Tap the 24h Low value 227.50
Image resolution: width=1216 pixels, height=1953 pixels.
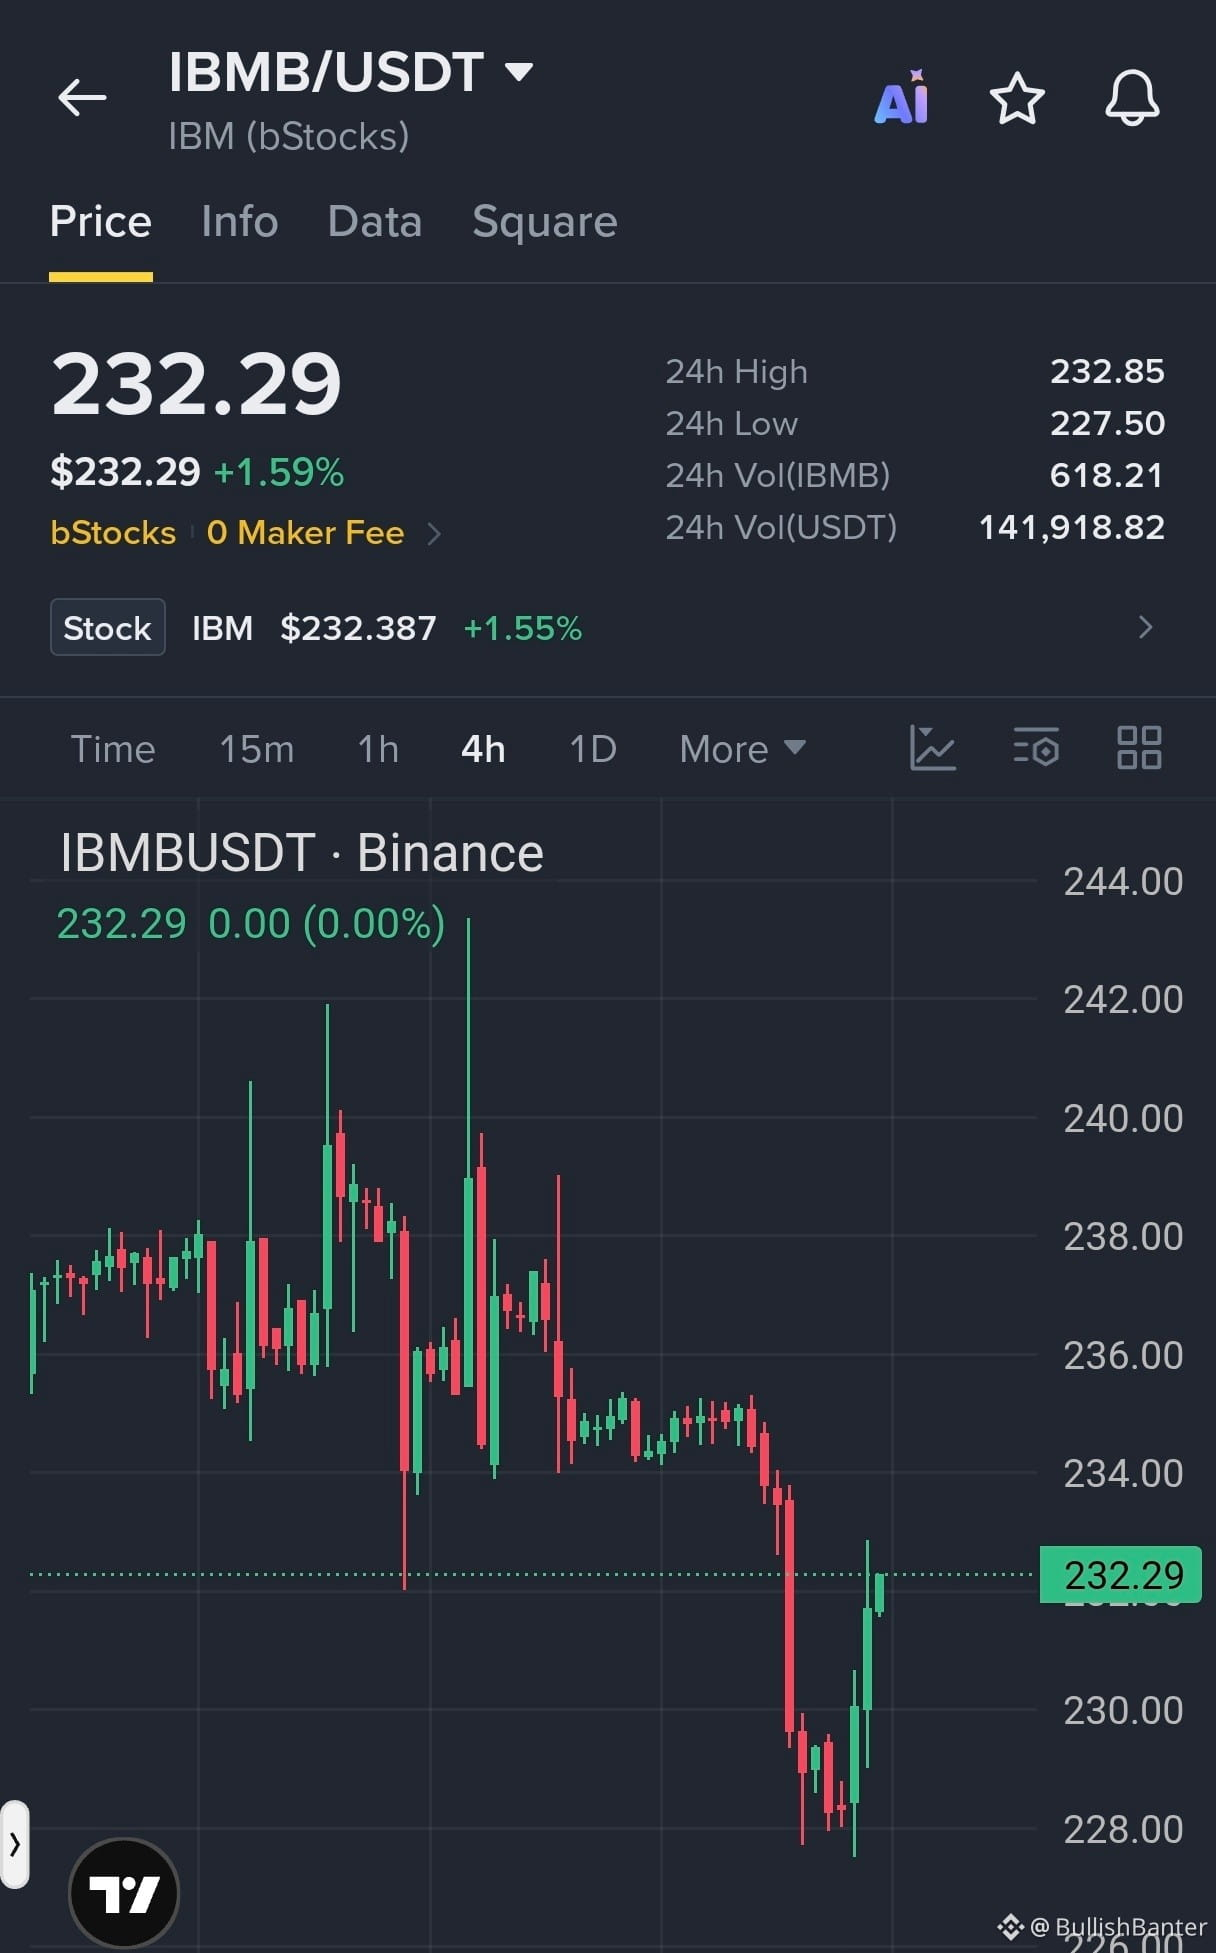[x=1107, y=424]
